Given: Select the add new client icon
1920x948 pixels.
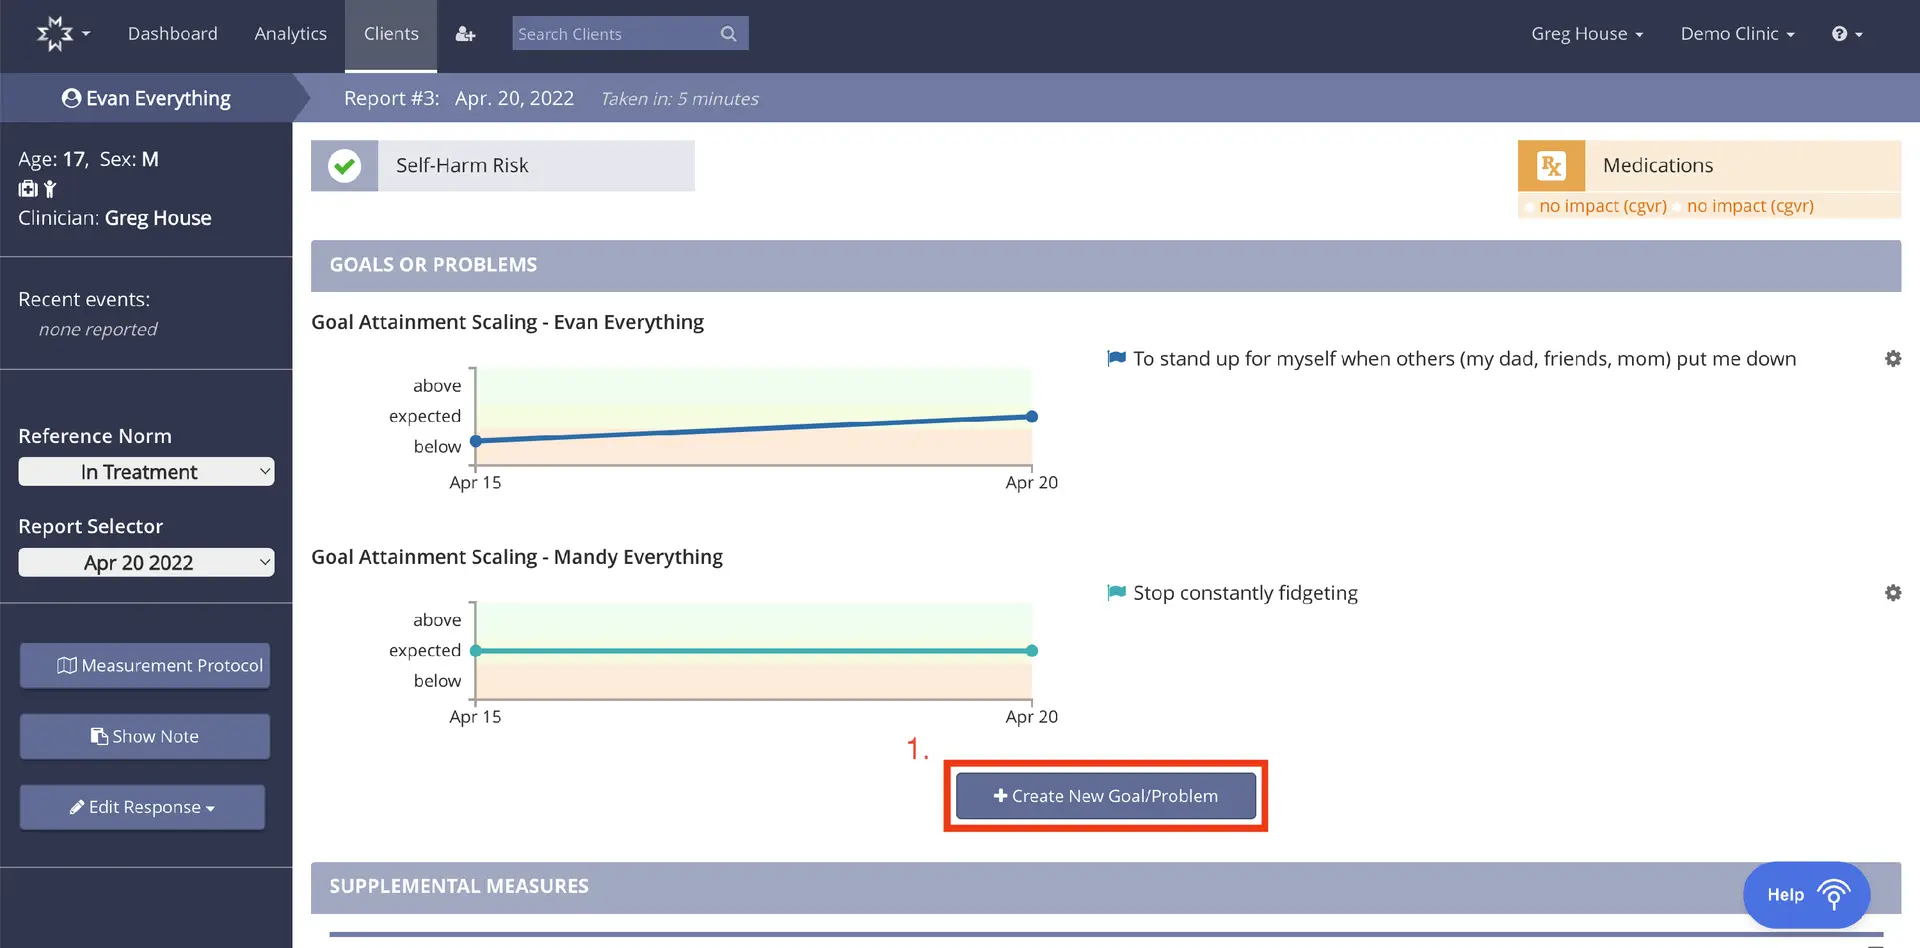Looking at the screenshot, I should click(x=465, y=33).
